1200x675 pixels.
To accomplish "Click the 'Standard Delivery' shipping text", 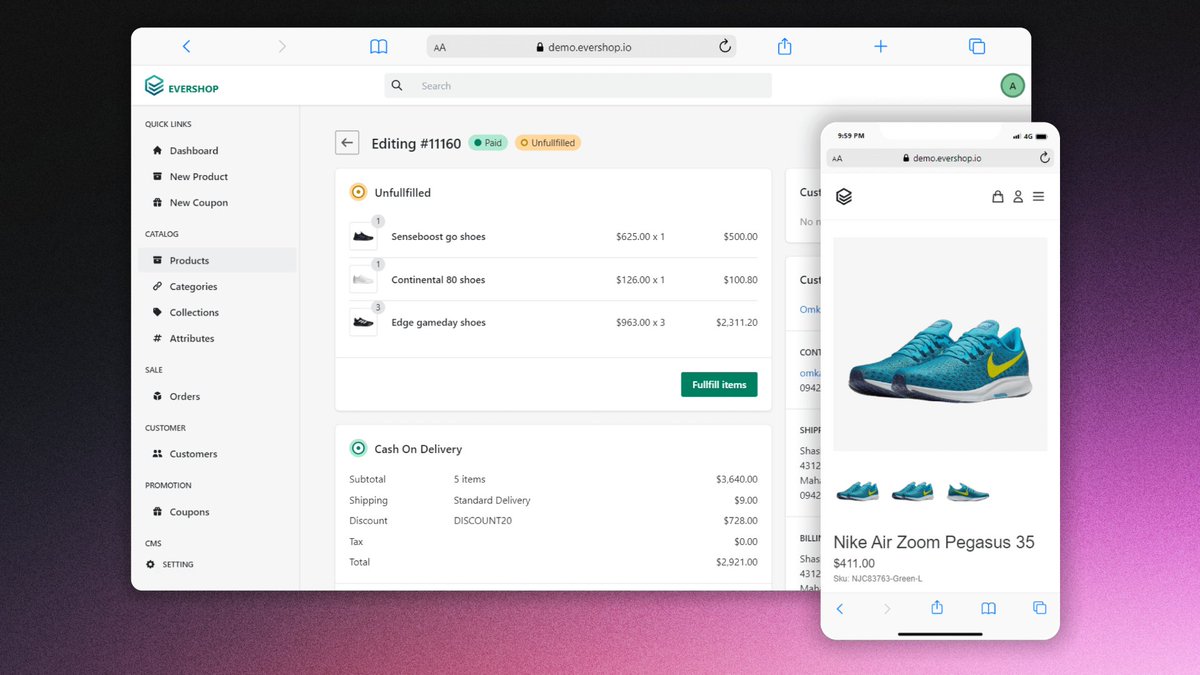I will click(x=492, y=500).
